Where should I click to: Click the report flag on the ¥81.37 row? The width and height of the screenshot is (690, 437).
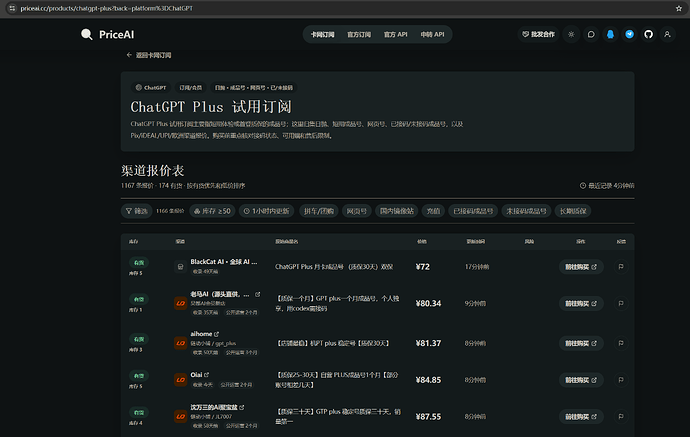pos(621,343)
